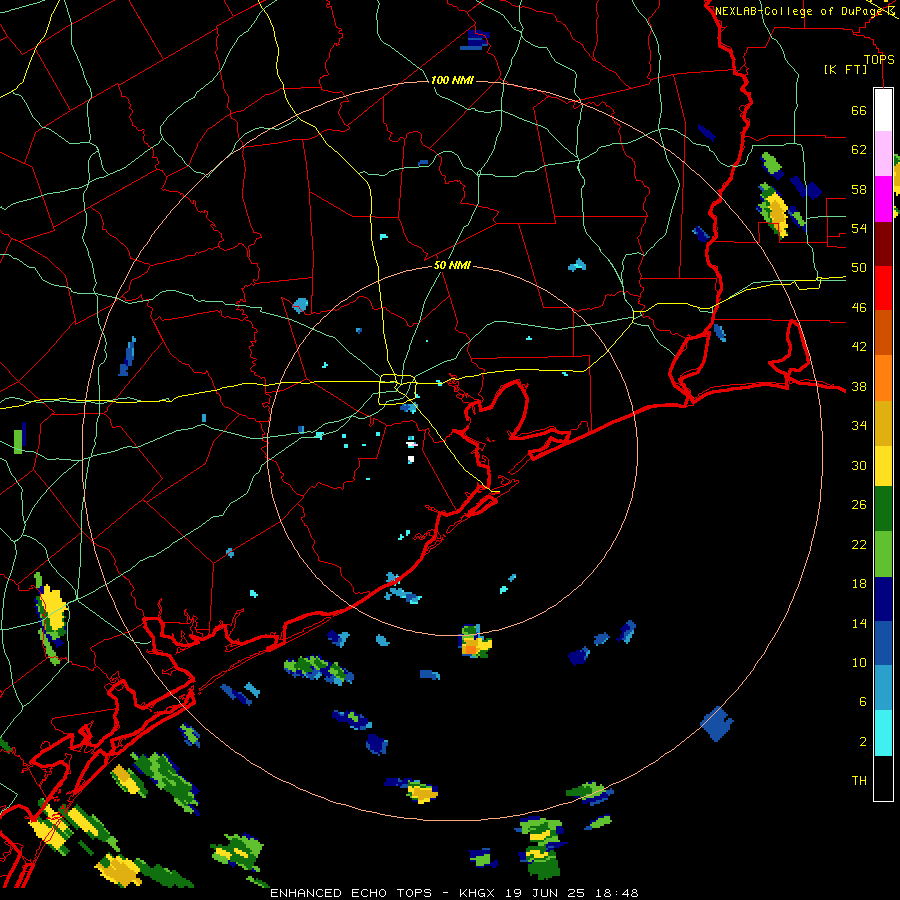
Task: Click the legend value "42"
Action: (859, 347)
